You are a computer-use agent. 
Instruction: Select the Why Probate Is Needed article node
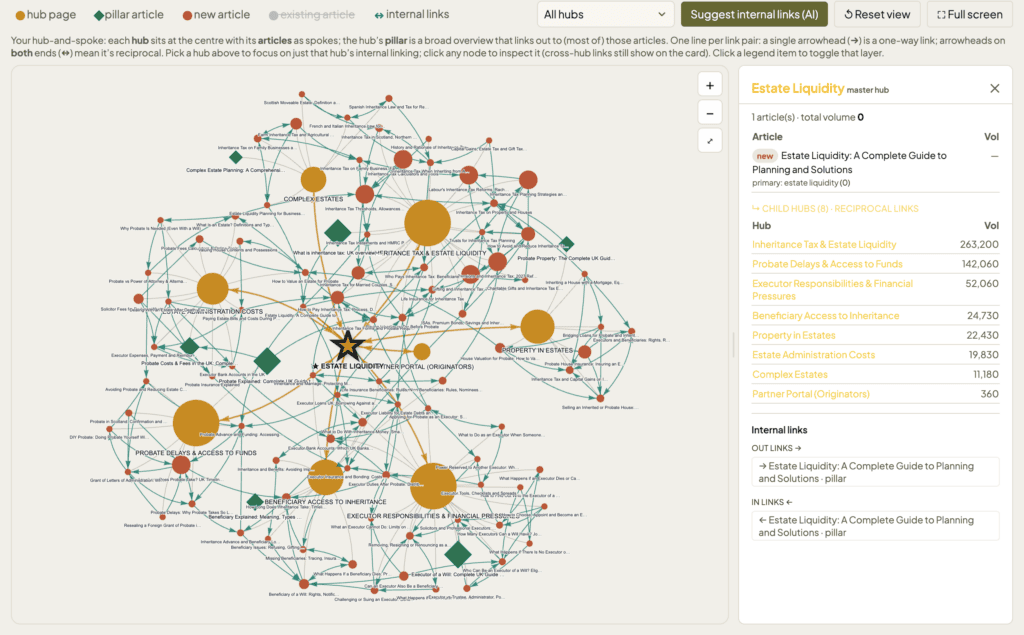163,220
